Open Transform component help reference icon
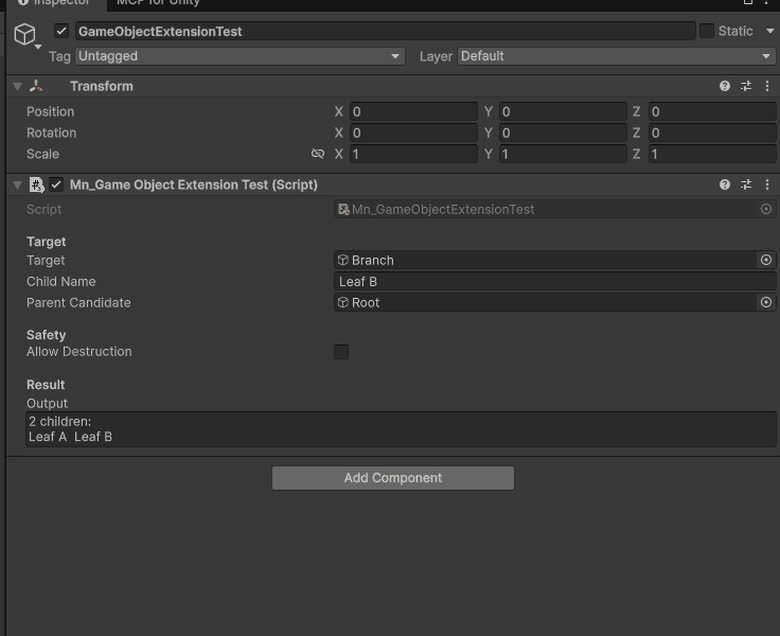Viewport: 780px width, 636px height. (724, 86)
